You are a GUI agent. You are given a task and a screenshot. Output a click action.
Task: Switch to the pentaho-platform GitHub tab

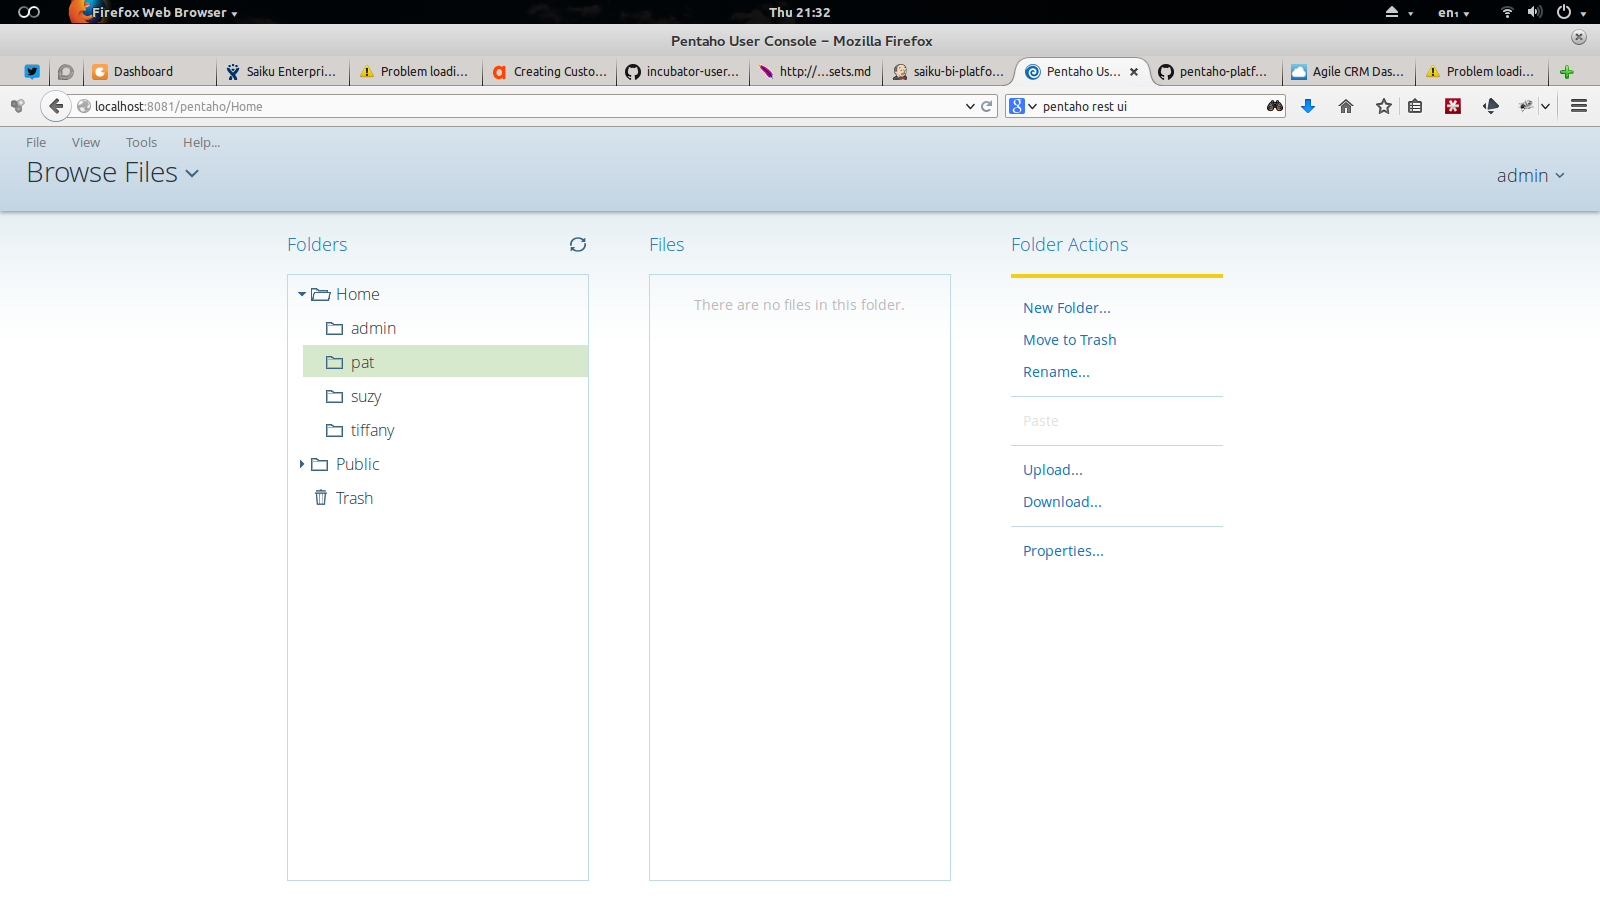coord(1215,72)
